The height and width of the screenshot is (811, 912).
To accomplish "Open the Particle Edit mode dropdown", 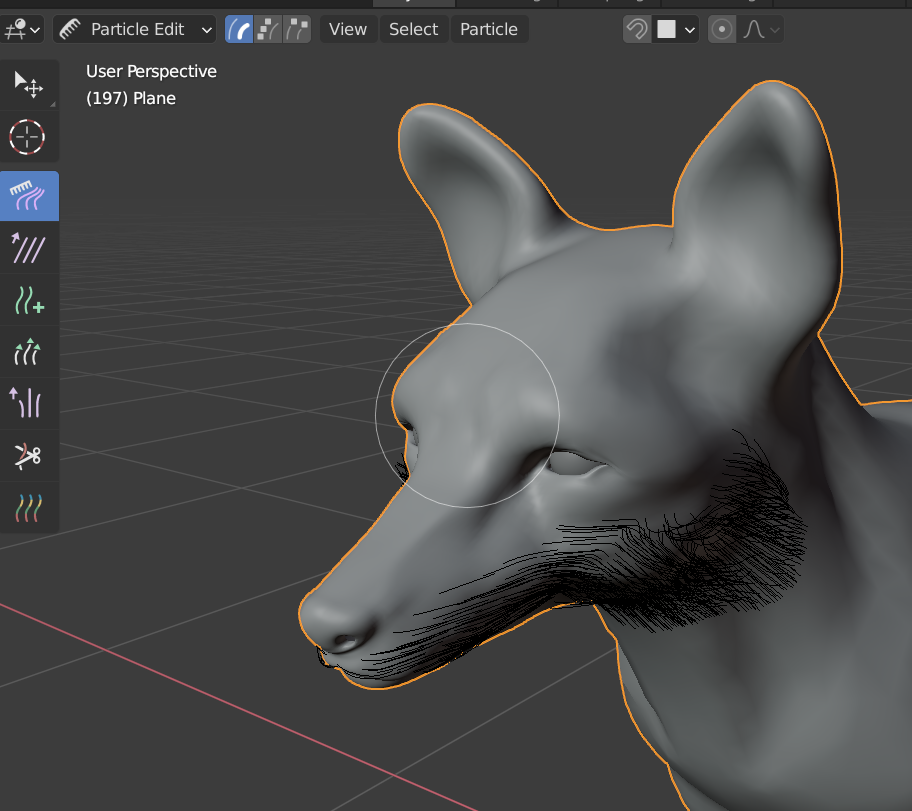I will pos(134,29).
